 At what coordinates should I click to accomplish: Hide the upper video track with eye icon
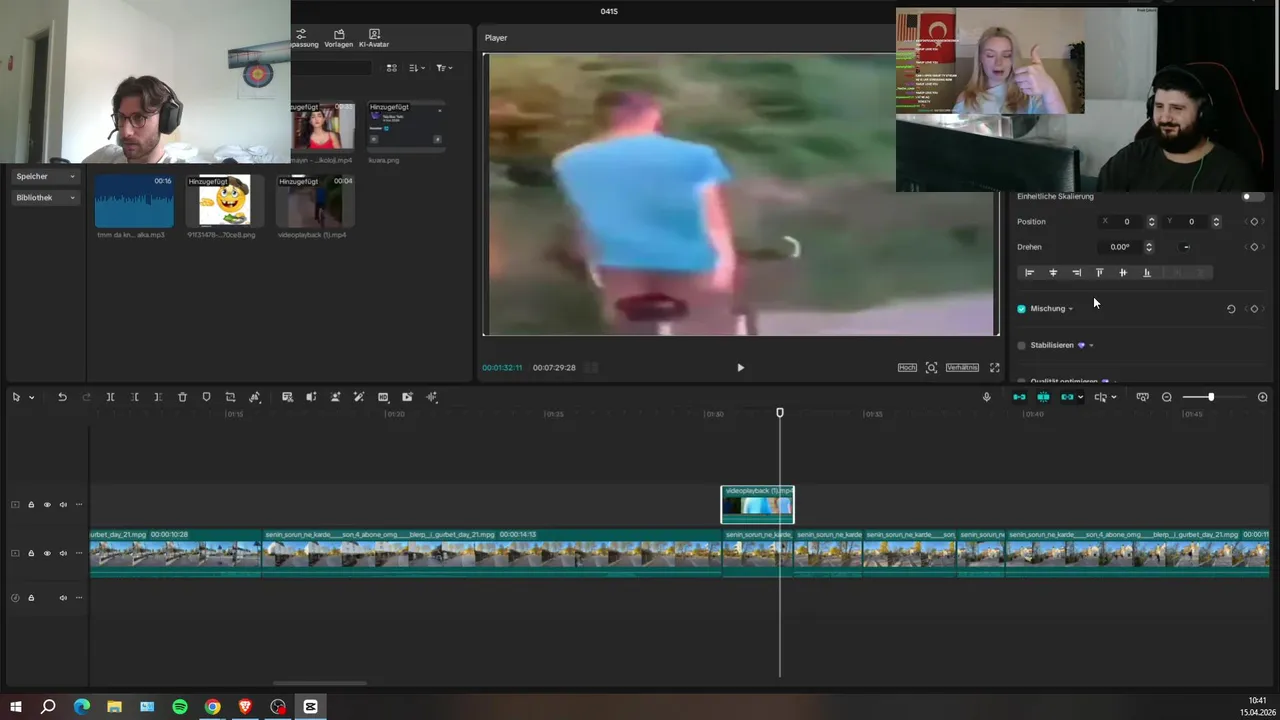pyautogui.click(x=47, y=505)
